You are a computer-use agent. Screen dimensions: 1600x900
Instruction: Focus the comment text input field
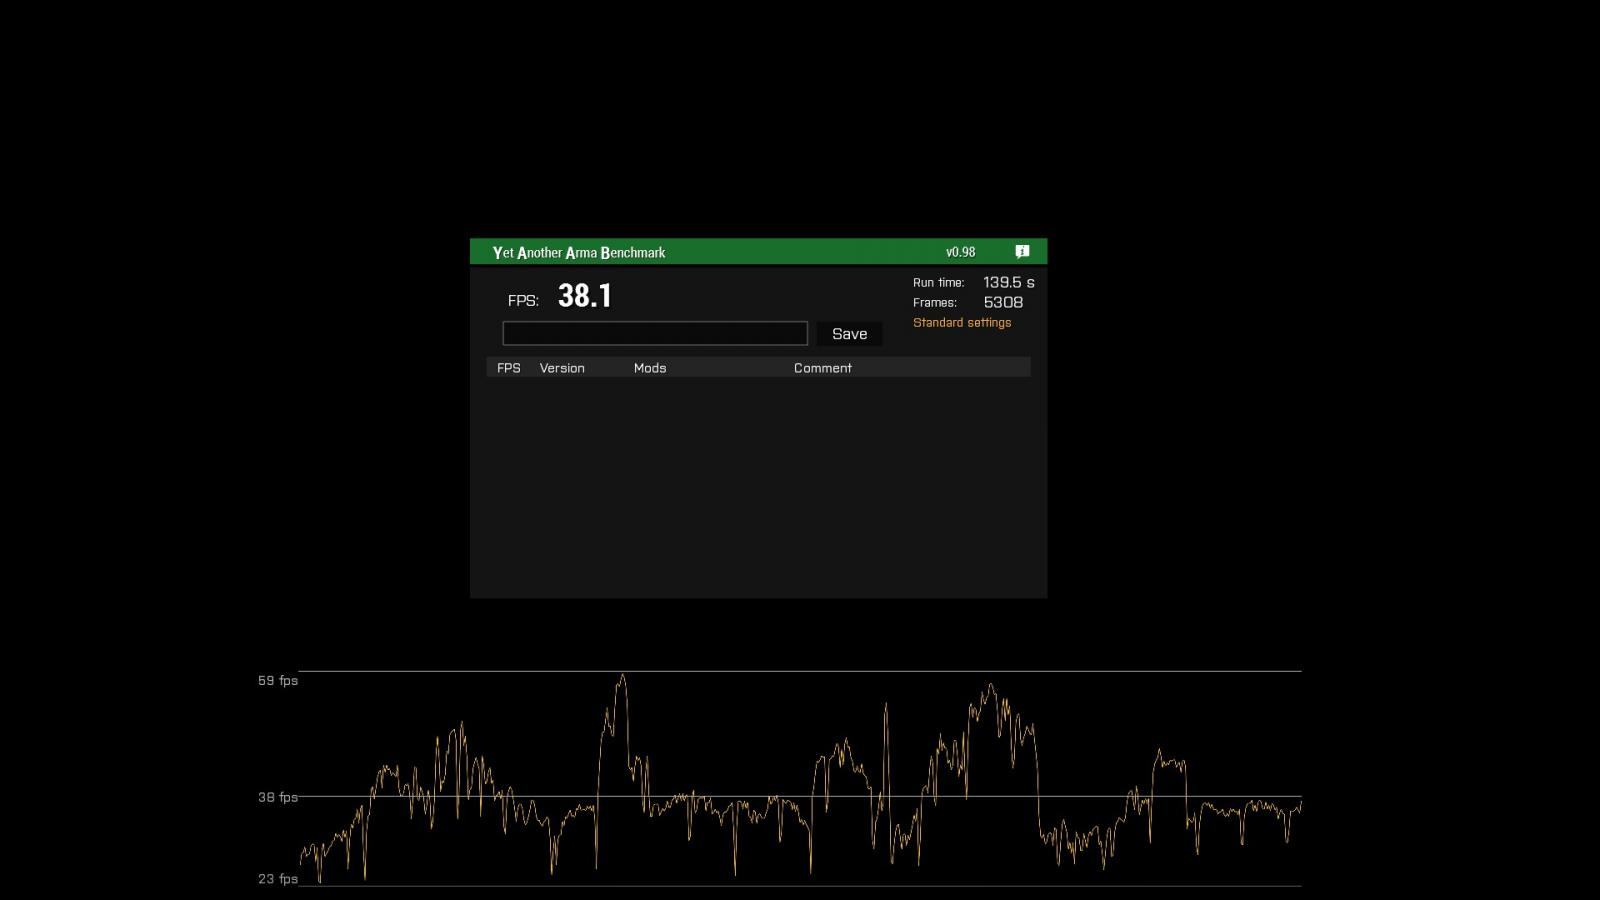655,333
